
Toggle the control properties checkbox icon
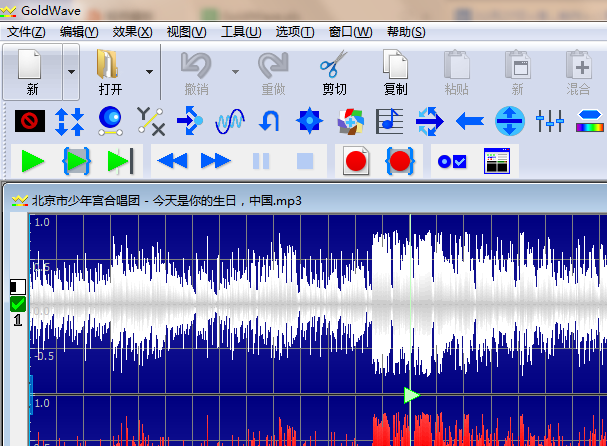452,161
